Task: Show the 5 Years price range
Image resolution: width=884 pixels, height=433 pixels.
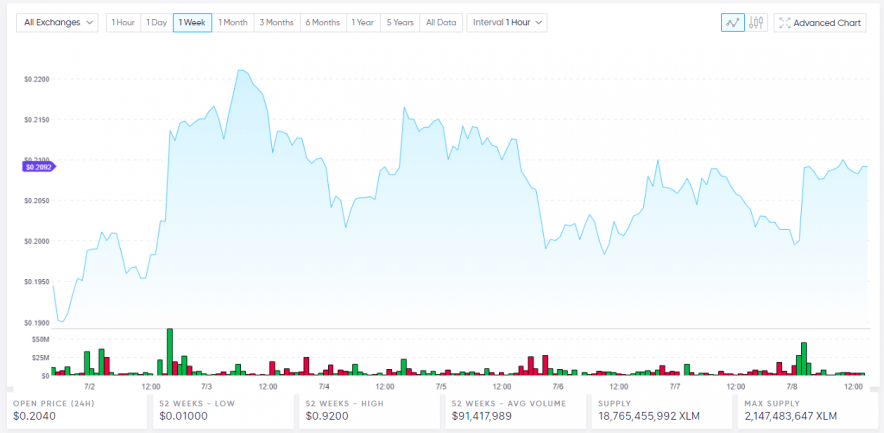Action: 400,22
